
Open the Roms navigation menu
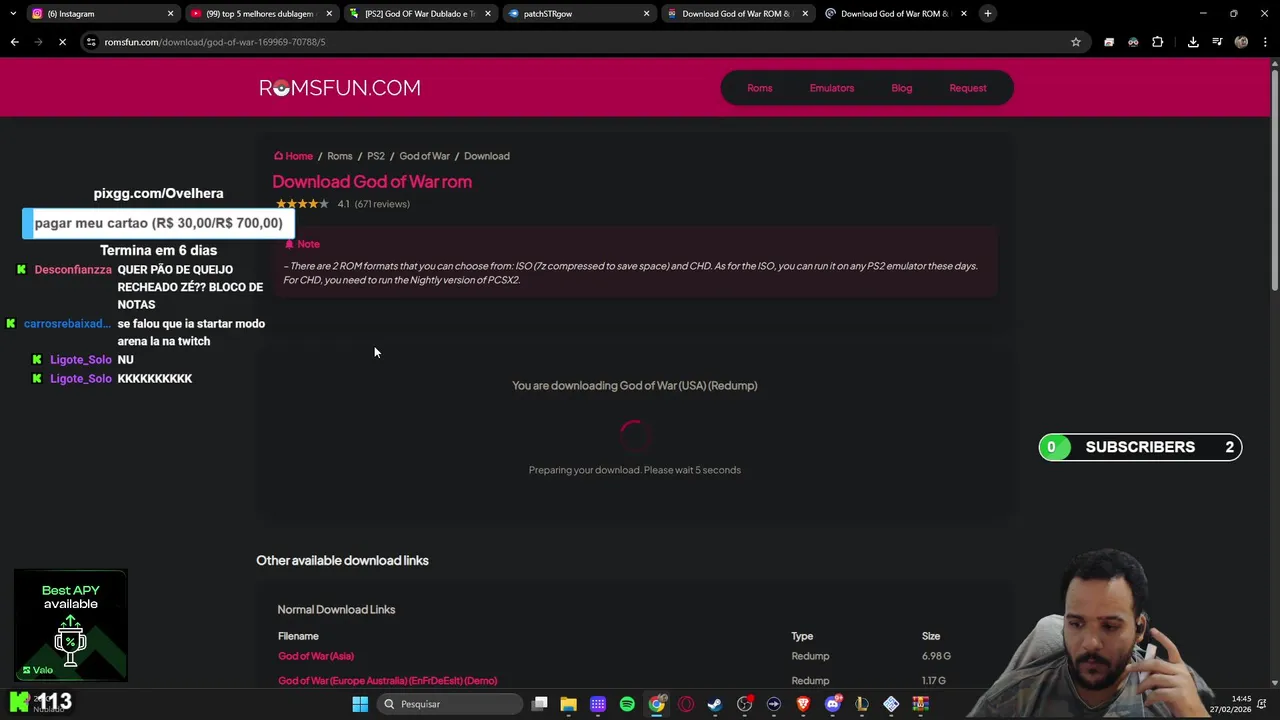point(760,88)
